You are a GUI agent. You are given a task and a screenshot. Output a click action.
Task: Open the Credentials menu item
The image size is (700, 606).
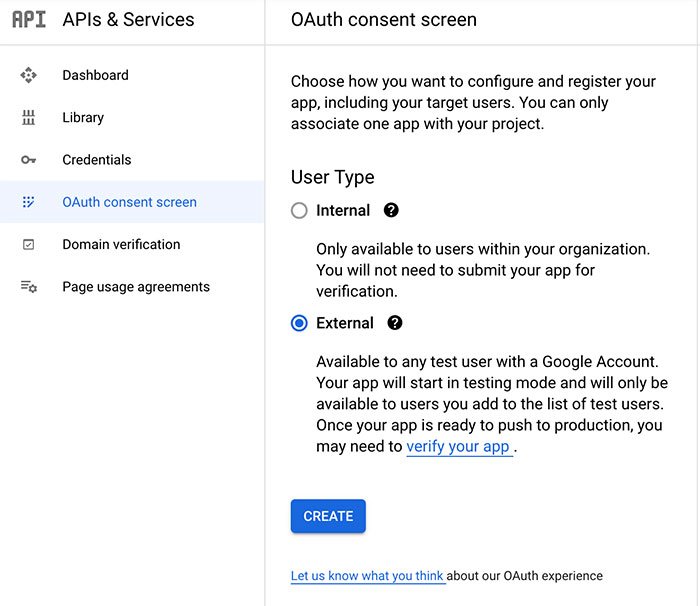click(x=97, y=160)
